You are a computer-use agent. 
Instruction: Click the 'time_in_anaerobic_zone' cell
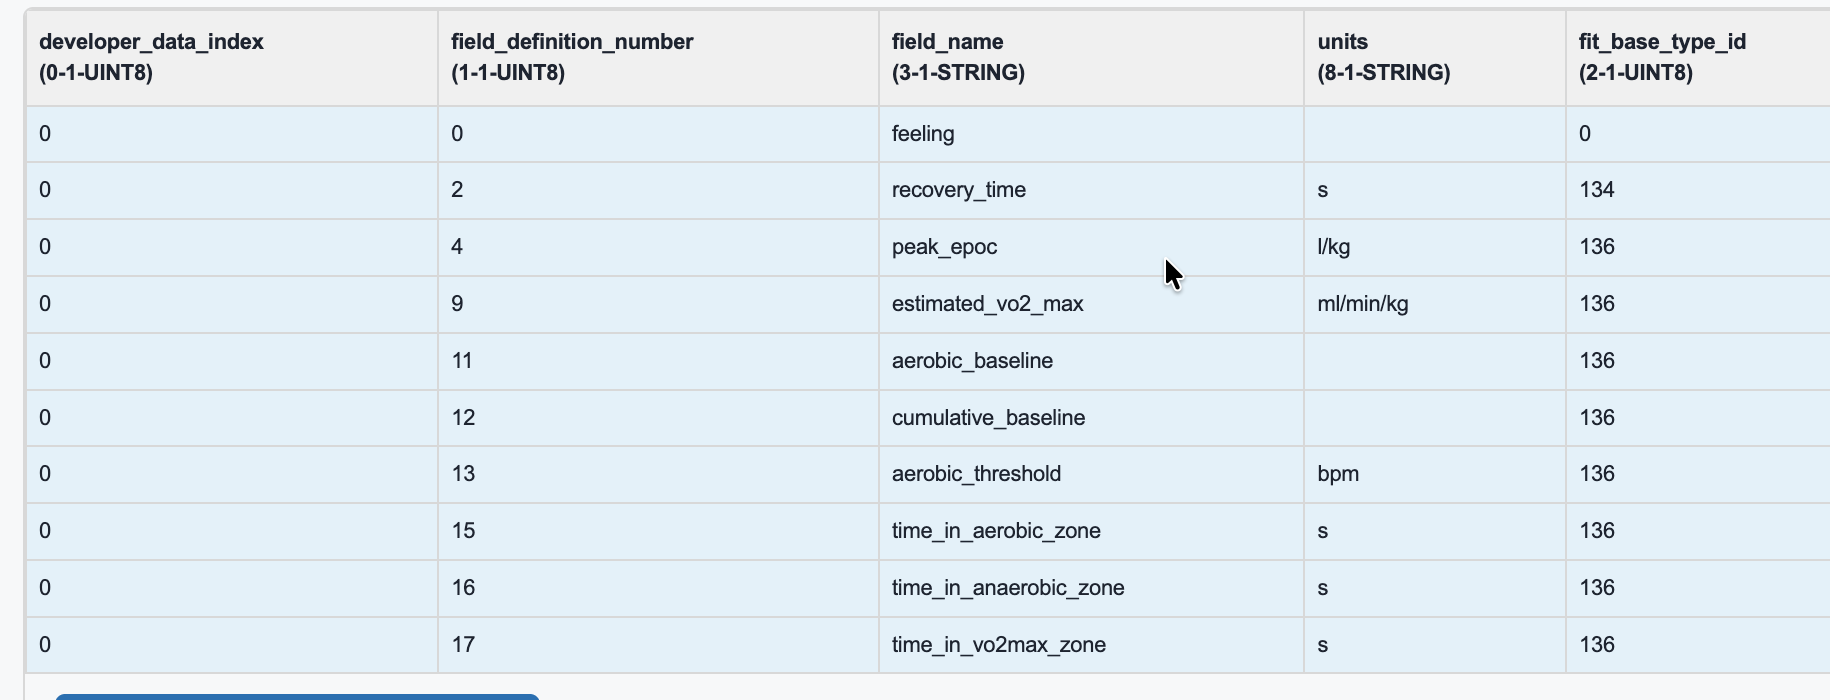click(1008, 588)
